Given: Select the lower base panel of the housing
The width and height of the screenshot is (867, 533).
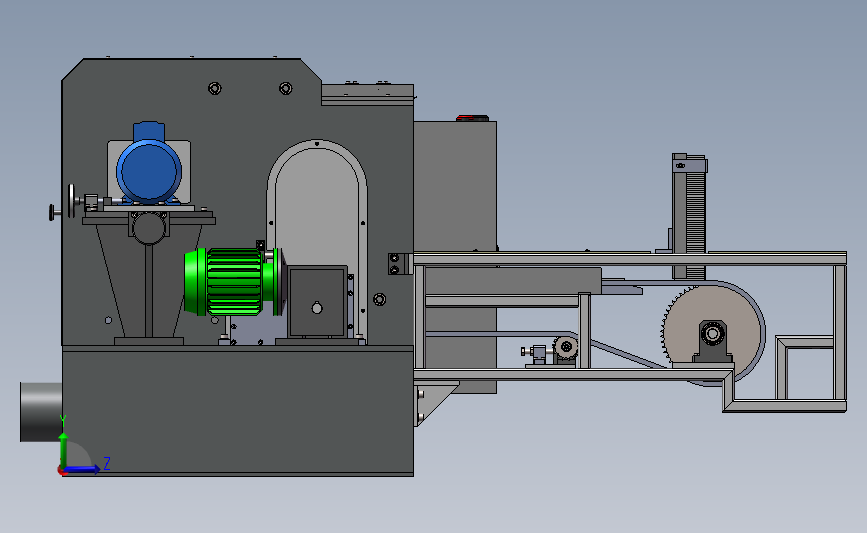Looking at the screenshot, I should tap(238, 411).
